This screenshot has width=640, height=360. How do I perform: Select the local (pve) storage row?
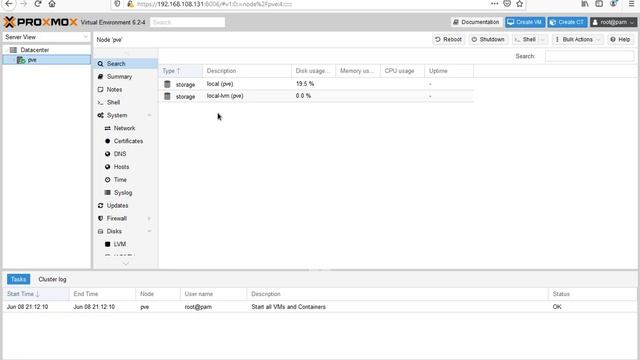coord(316,84)
